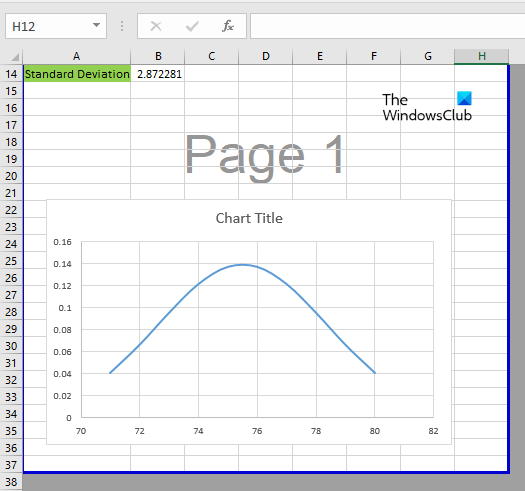
Task: Click the 0.16 vertical axis label
Action: [63, 242]
